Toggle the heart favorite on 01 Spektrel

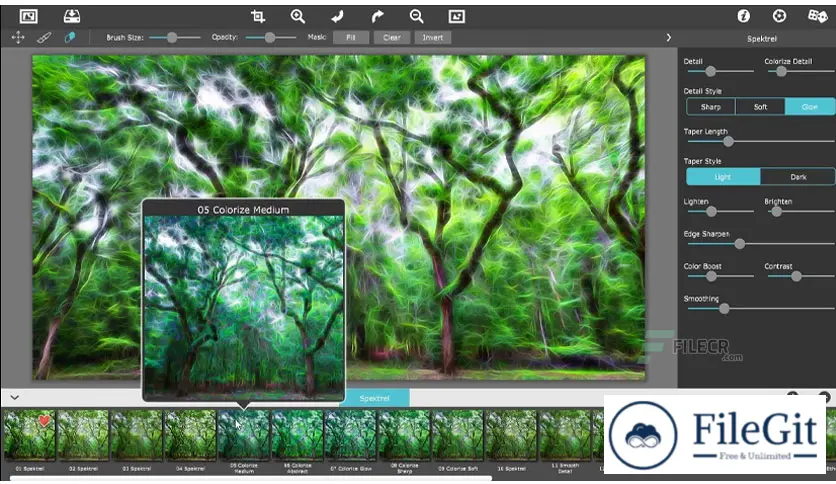click(x=44, y=421)
